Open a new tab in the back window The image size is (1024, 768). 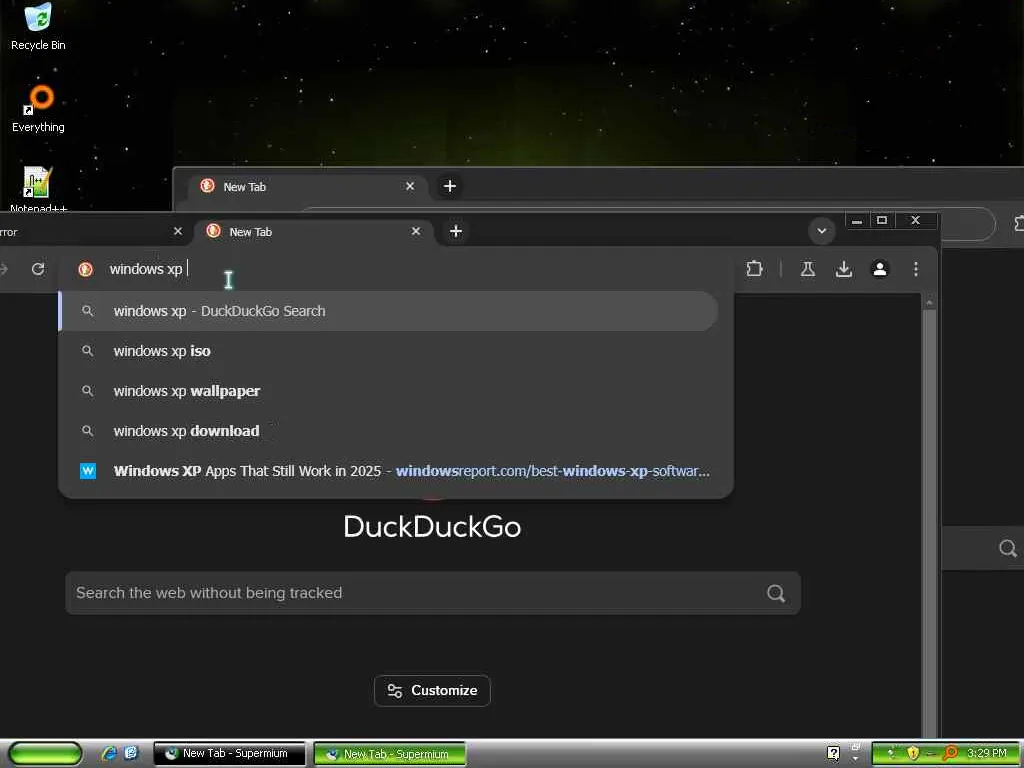(449, 186)
